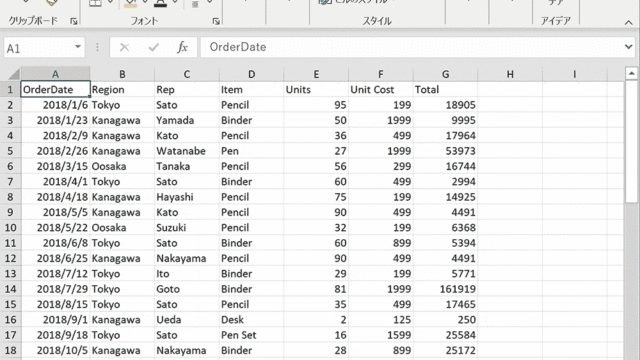640x360 pixels.
Task: Select column F header
Action: click(x=380, y=74)
